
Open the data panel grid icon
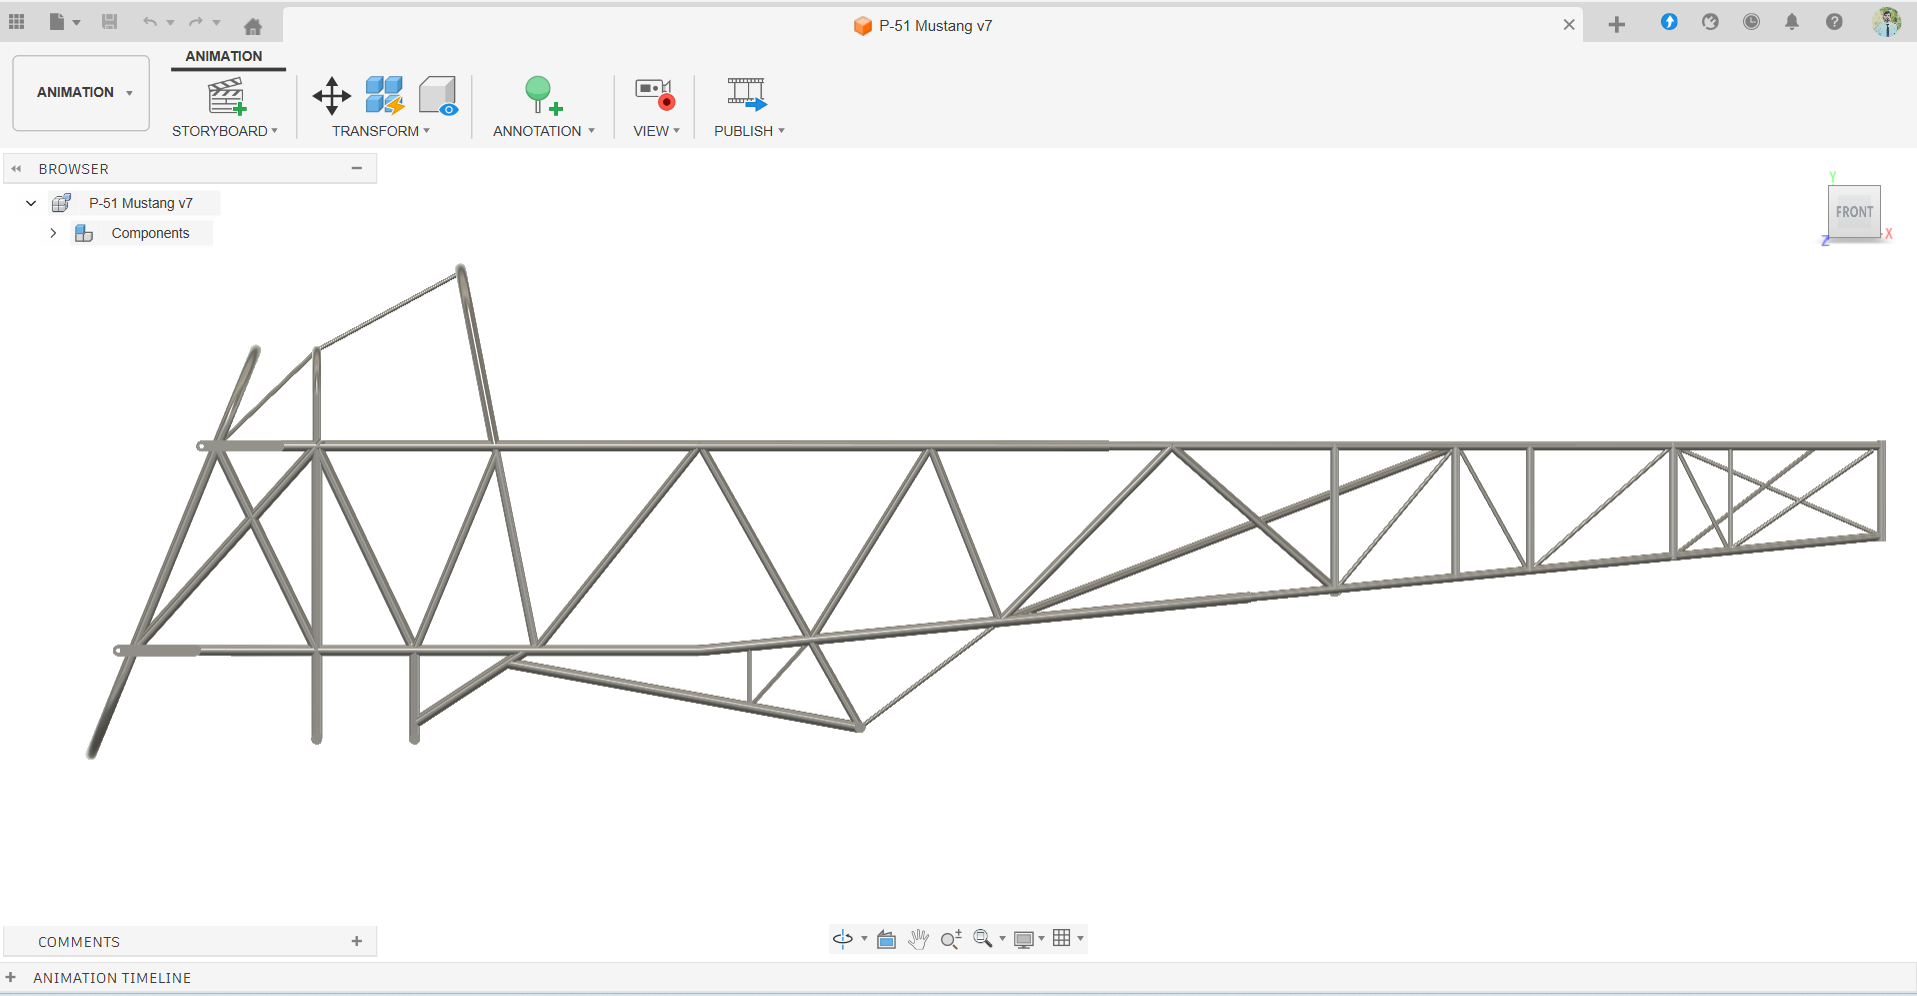[17, 22]
